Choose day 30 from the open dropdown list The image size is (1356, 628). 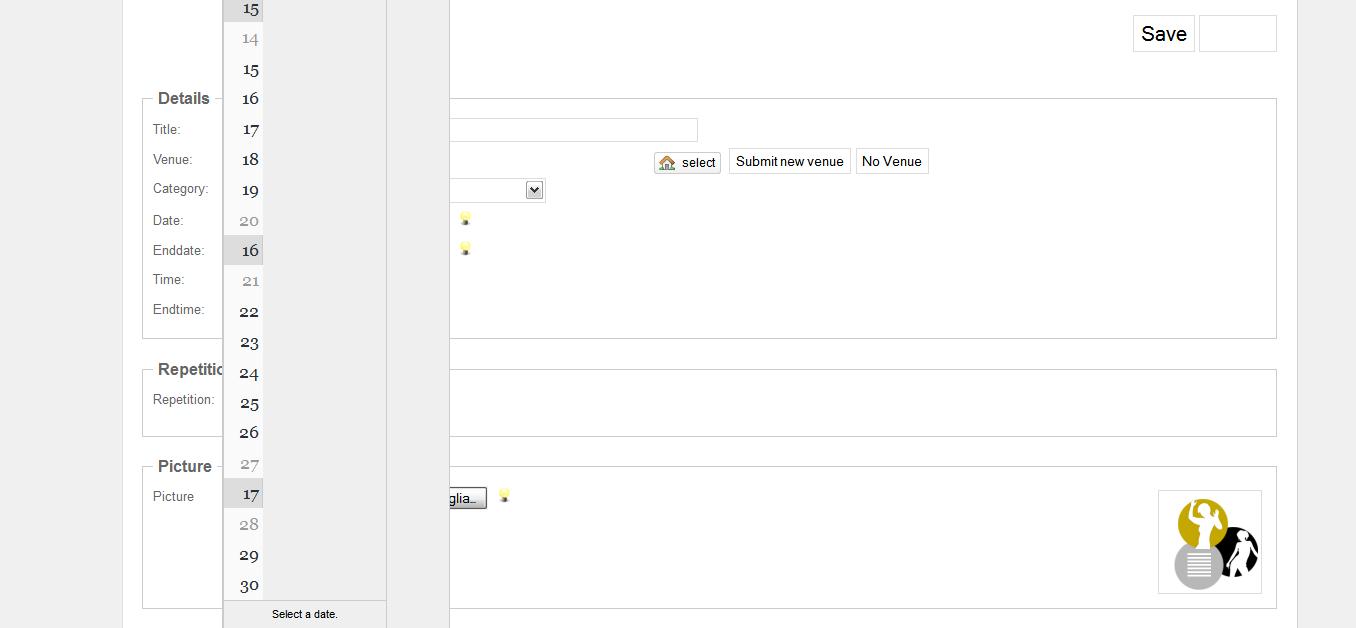[249, 585]
